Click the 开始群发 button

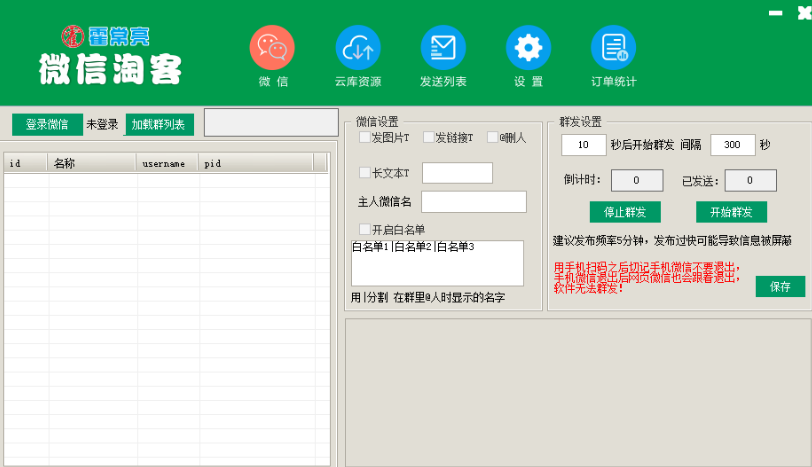[731, 212]
